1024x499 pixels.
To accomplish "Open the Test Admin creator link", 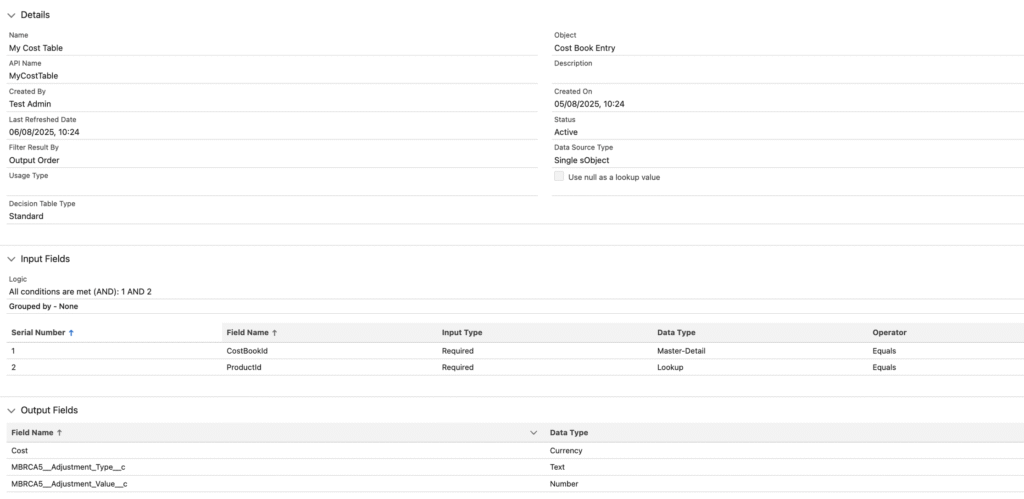I will [30, 103].
